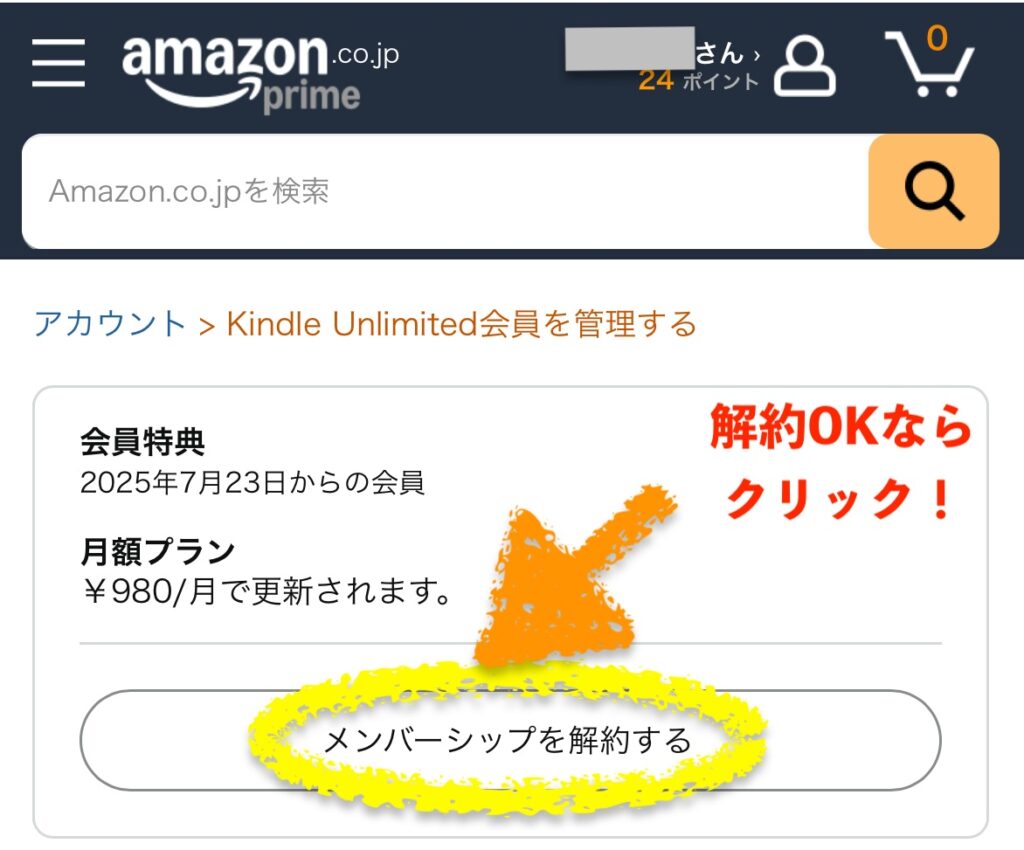This screenshot has width=1024, height=850.
Task: Click the 2025年7月23日からの会員 text
Action: pyautogui.click(x=252, y=483)
